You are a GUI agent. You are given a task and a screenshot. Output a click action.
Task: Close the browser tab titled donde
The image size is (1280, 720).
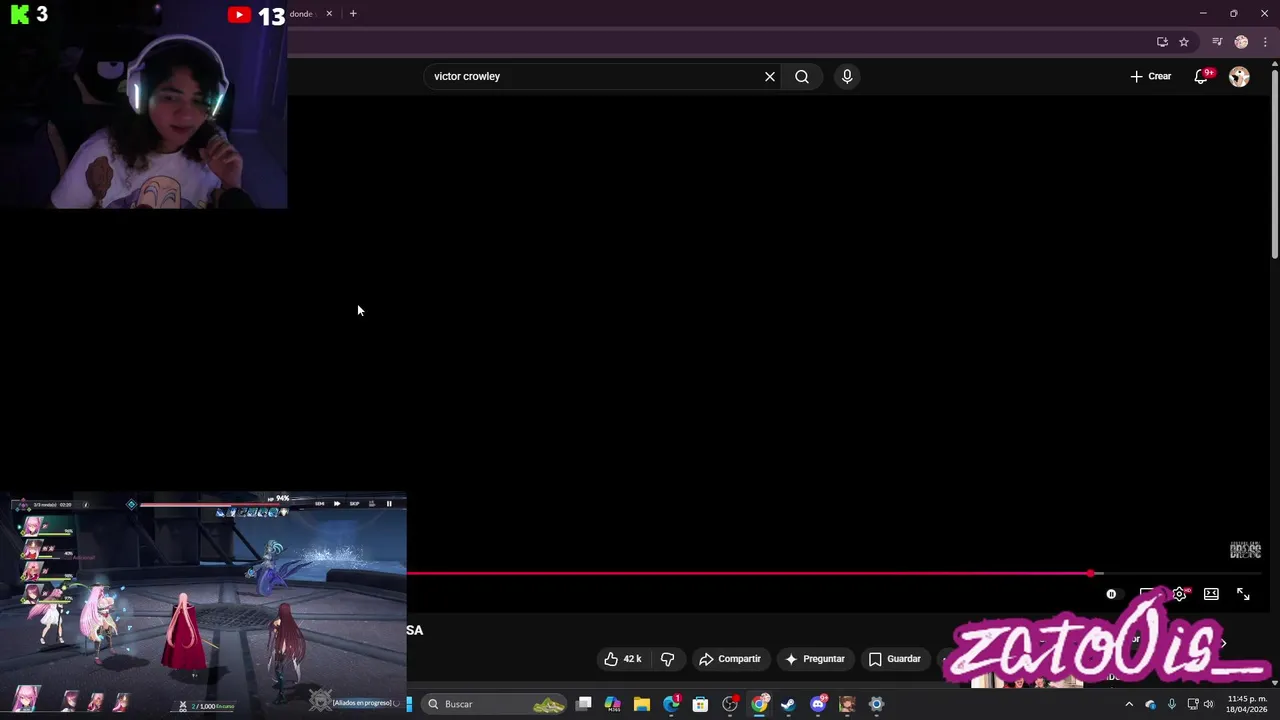[329, 14]
